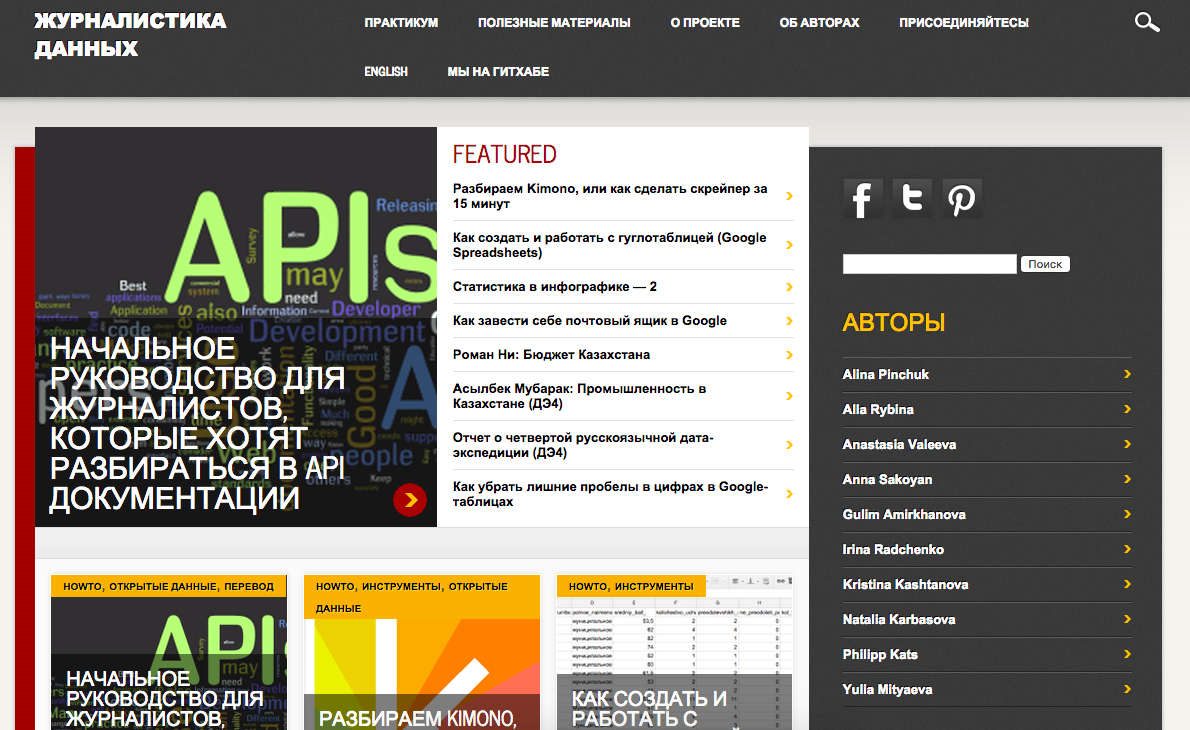The height and width of the screenshot is (730, 1190).
Task: Click the arrow next to Yulia Mityaeva
Action: (1127, 689)
